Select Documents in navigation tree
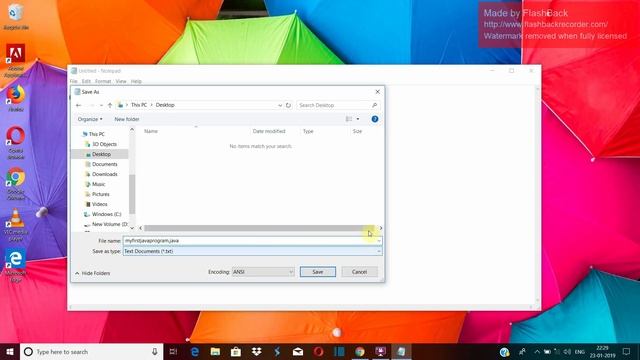Screen dimensions: 640x360 point(104,164)
